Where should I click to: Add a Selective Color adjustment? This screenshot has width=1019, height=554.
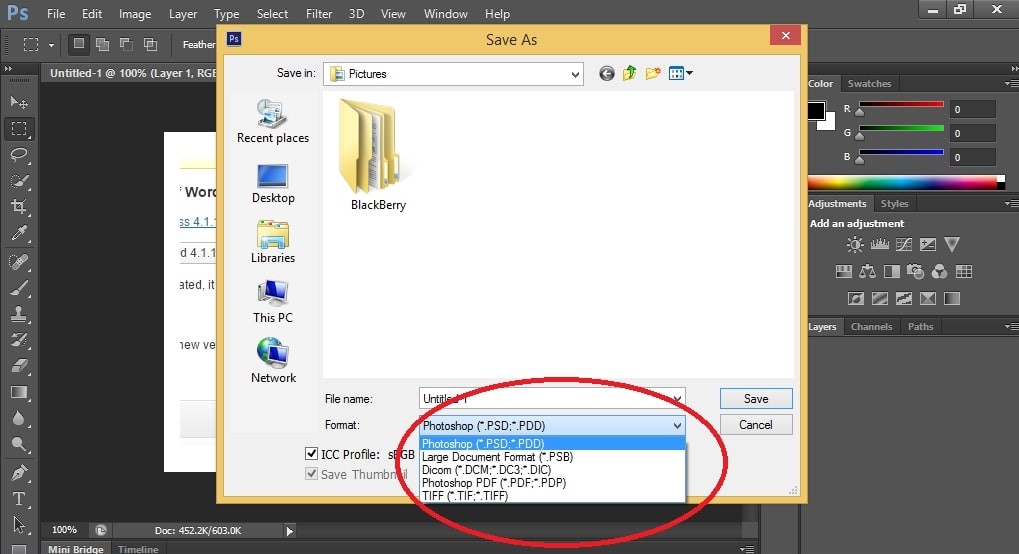(928, 298)
